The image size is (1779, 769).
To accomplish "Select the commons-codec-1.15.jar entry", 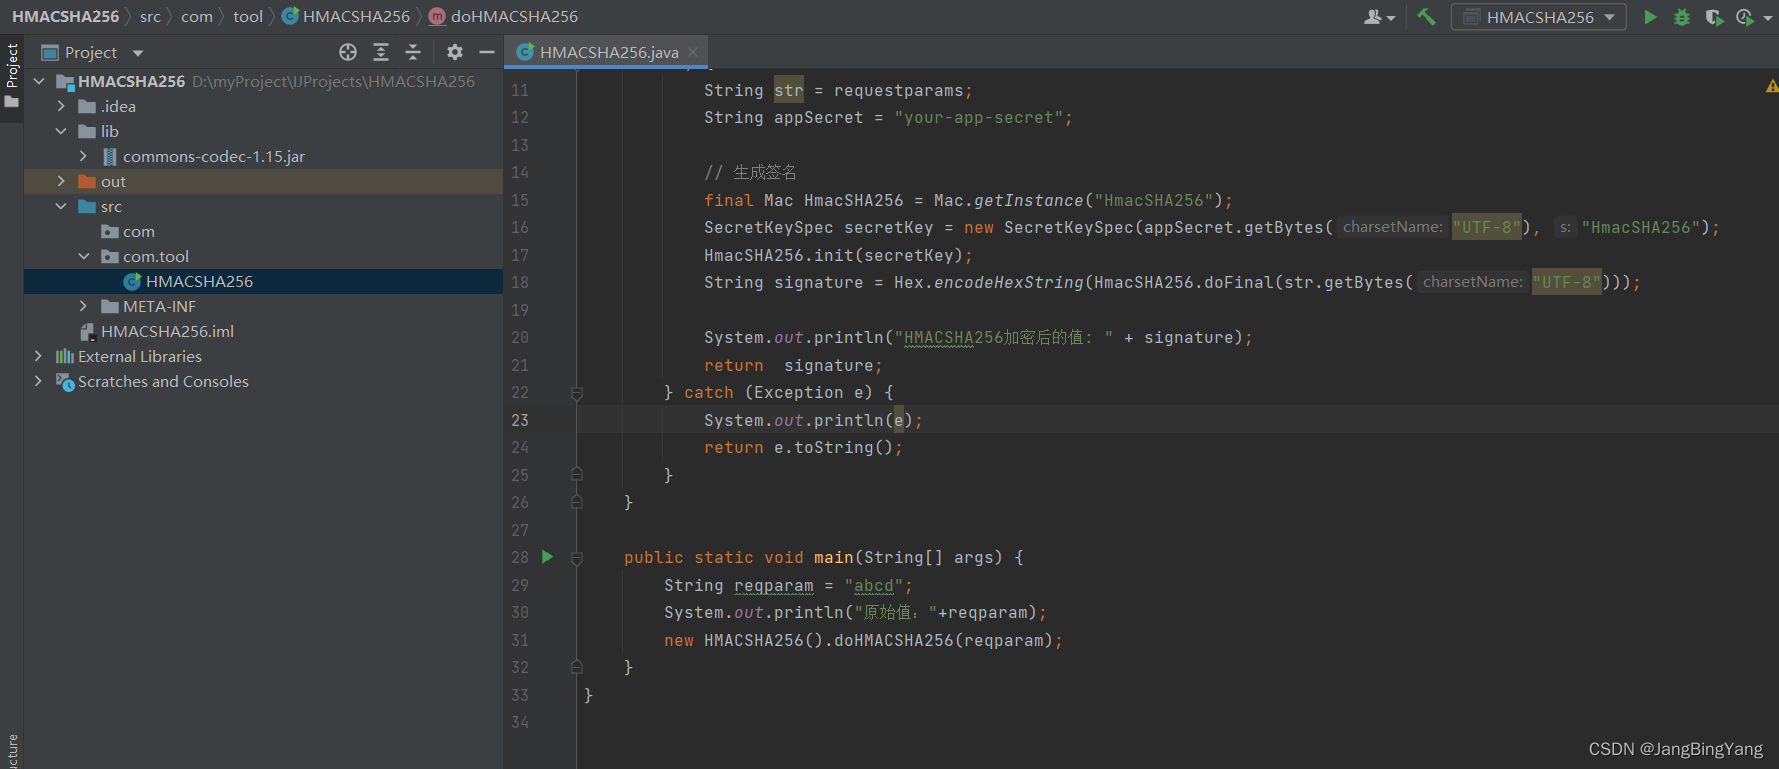I will coord(263,156).
